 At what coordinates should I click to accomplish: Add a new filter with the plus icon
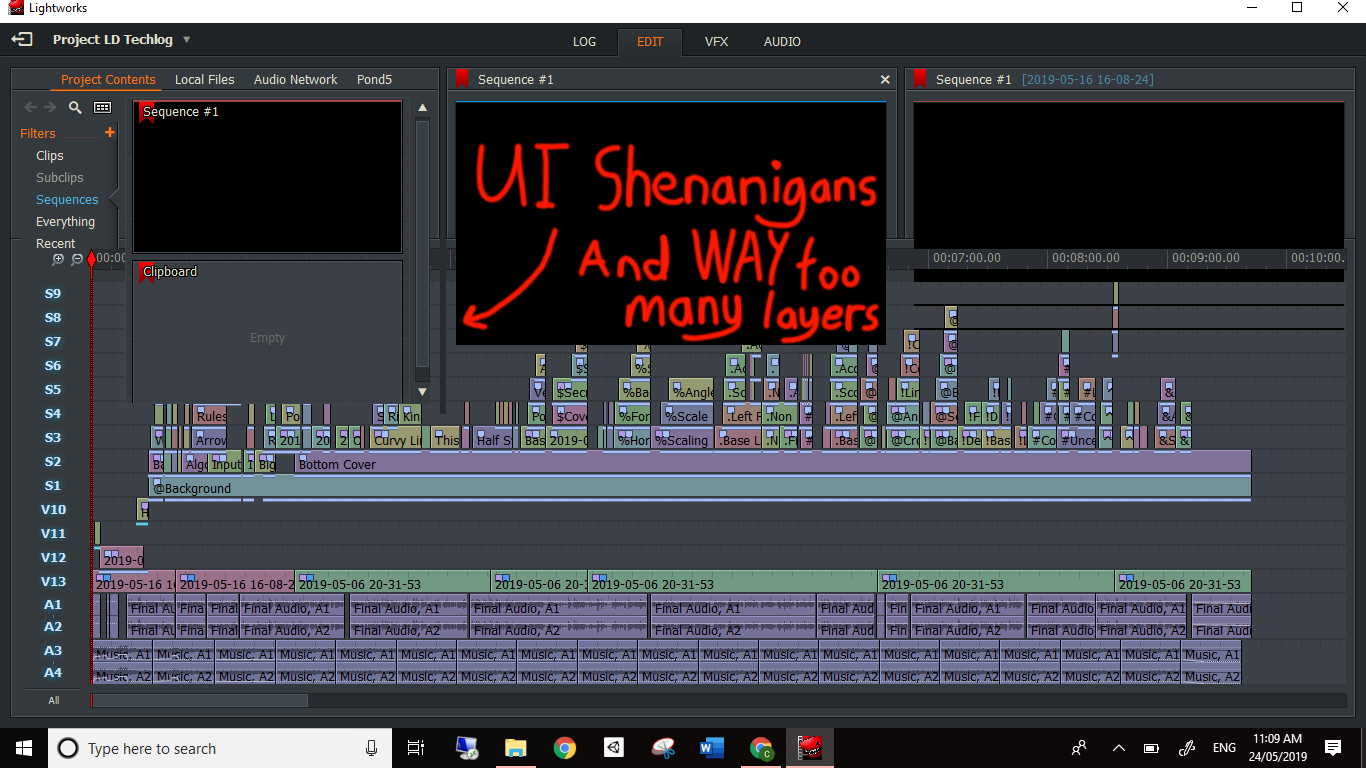click(110, 132)
